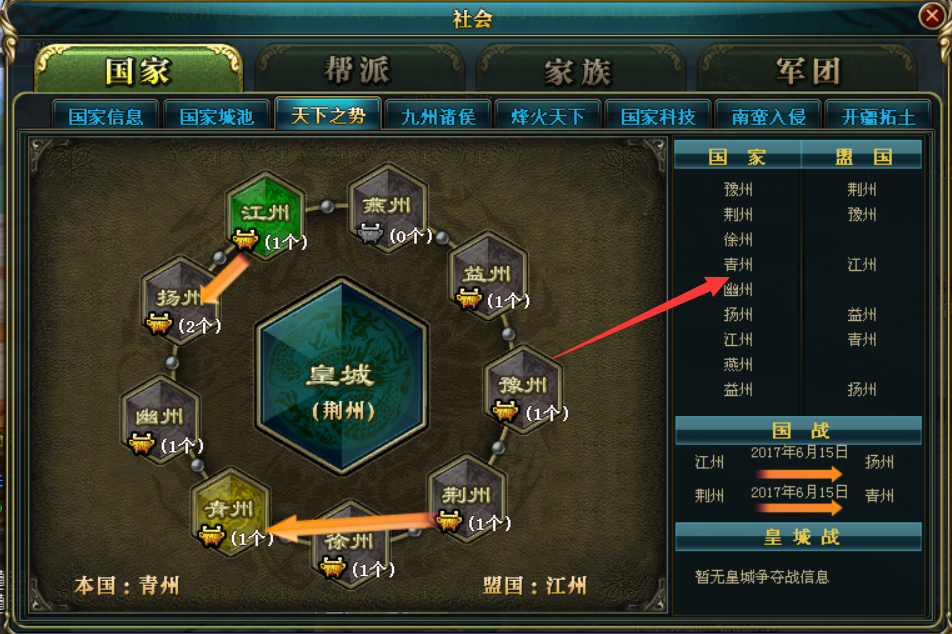Switch to the 帮派 main tab
The height and width of the screenshot is (634, 952).
tap(359, 70)
